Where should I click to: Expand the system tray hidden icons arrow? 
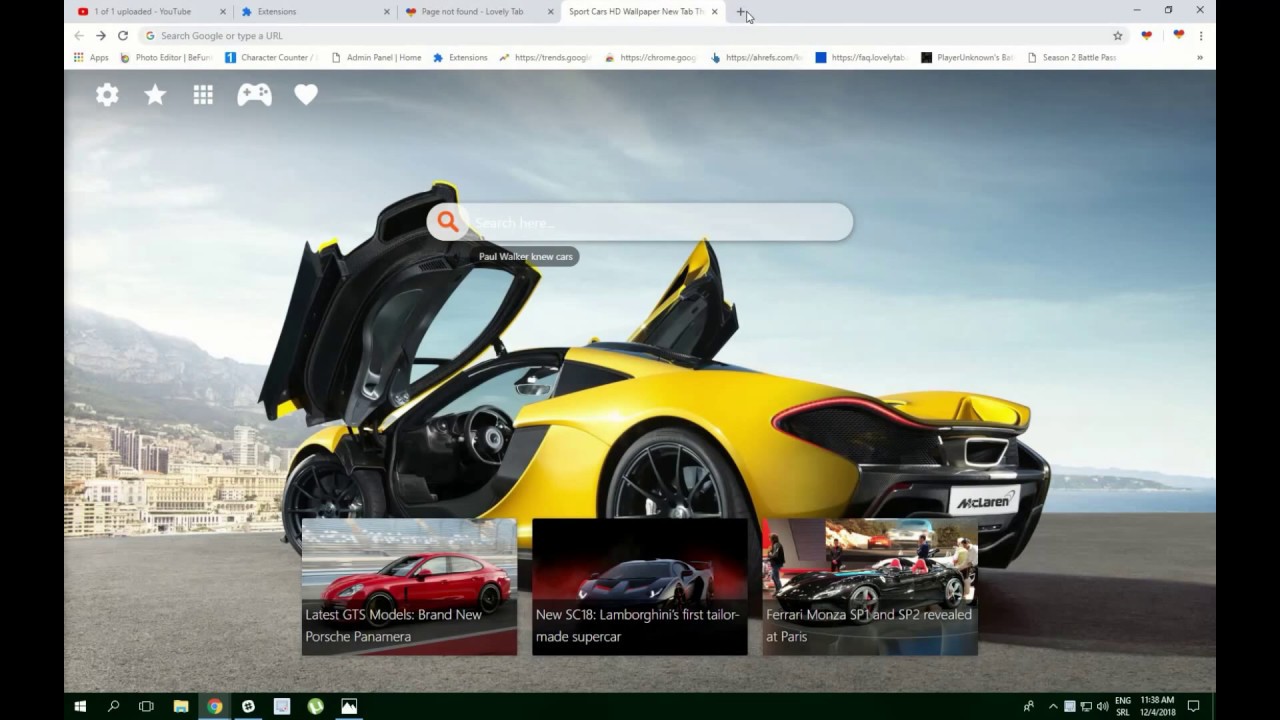(1053, 706)
